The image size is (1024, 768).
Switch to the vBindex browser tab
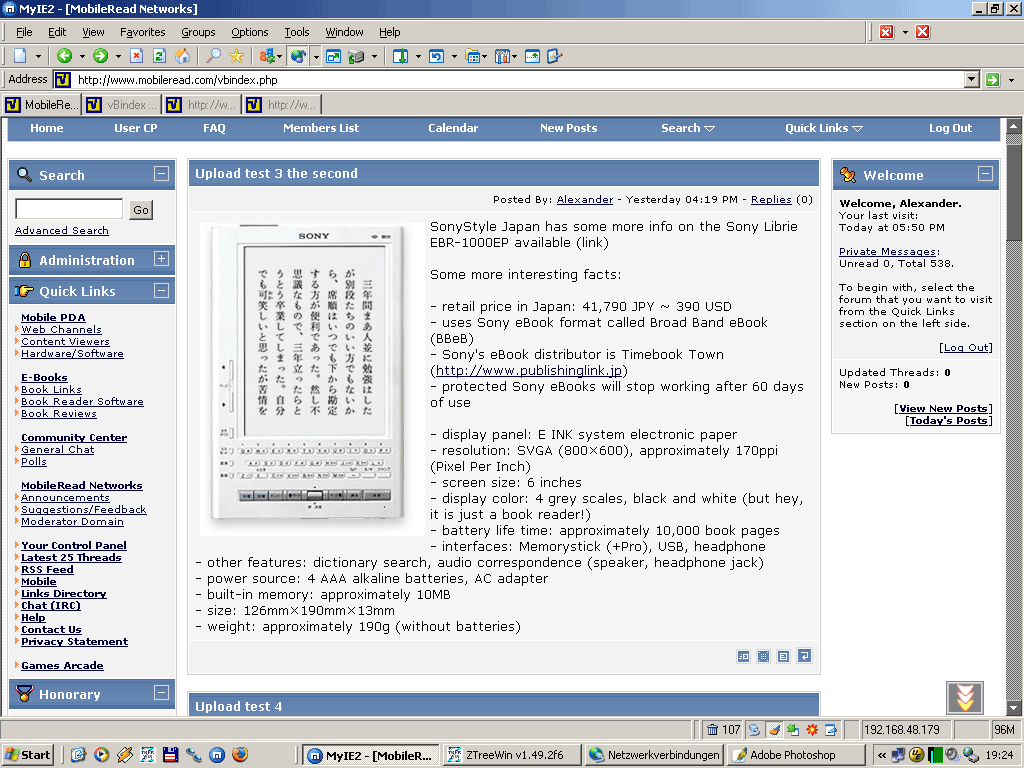pyautogui.click(x=121, y=104)
